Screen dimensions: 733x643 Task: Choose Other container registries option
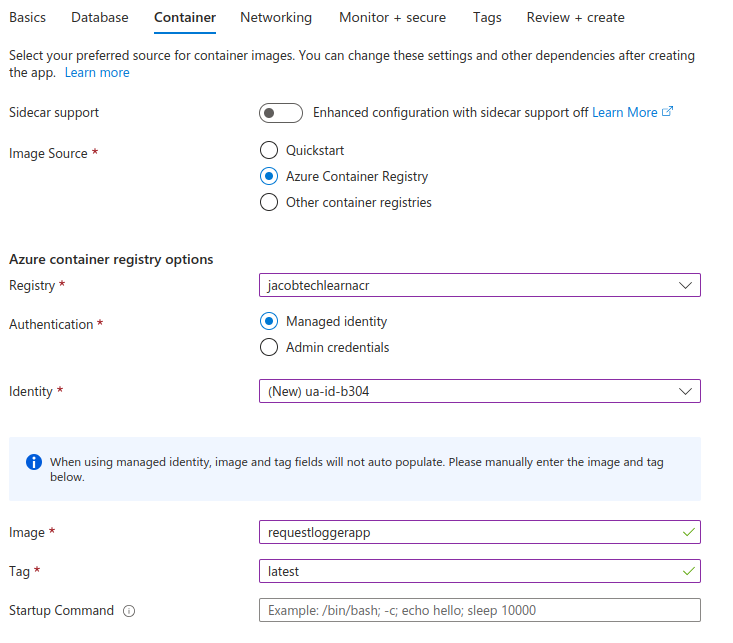(x=268, y=202)
